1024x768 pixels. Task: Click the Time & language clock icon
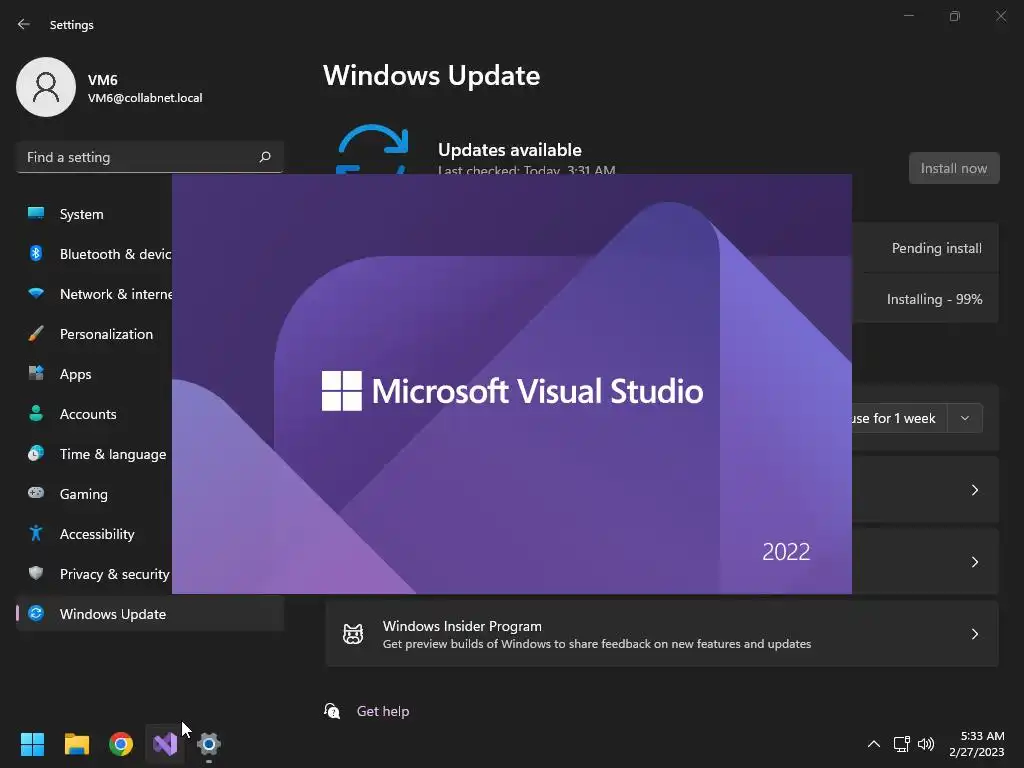coord(36,453)
